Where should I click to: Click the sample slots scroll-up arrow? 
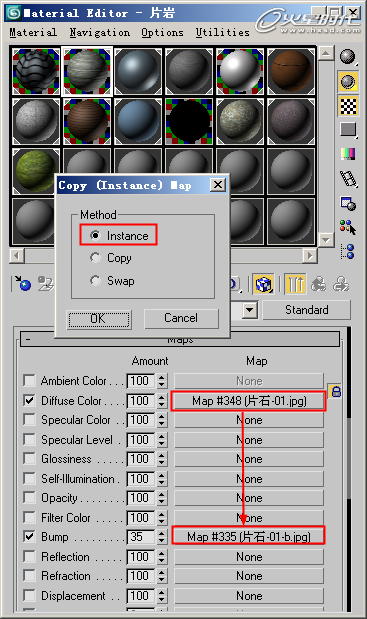point(326,53)
